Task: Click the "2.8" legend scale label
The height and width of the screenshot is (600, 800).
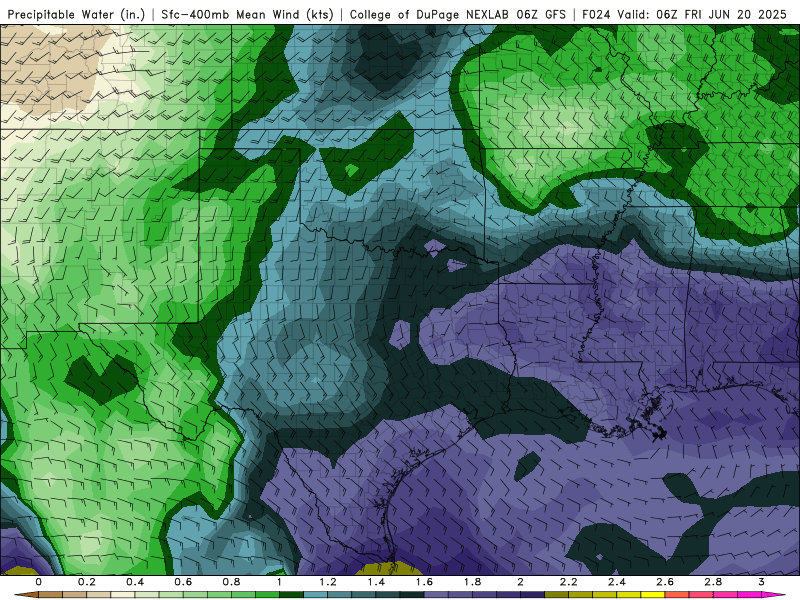Action: click(x=713, y=582)
